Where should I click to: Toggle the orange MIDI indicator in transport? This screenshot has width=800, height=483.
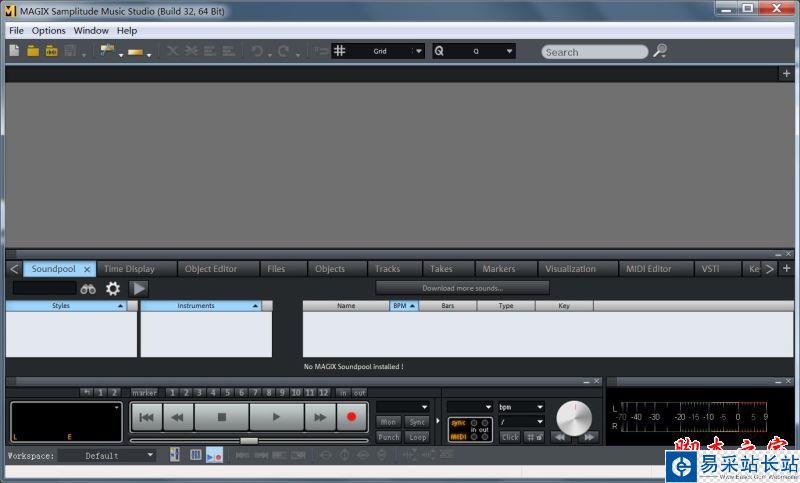(x=459, y=437)
